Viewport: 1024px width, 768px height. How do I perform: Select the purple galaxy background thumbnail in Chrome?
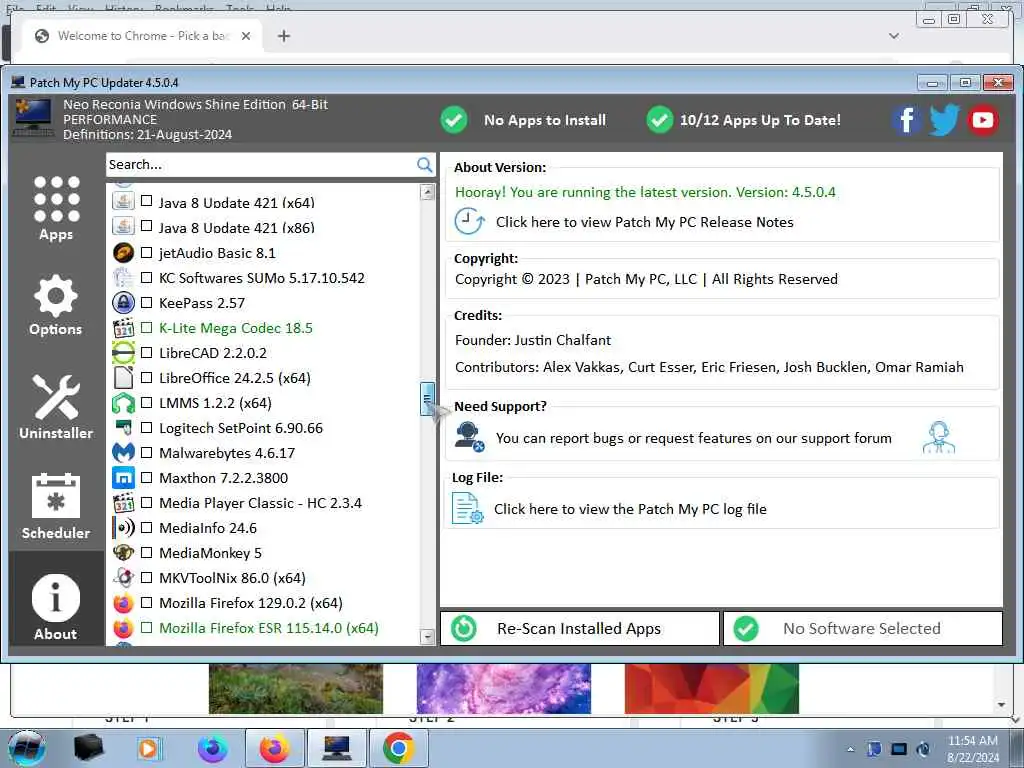504,689
